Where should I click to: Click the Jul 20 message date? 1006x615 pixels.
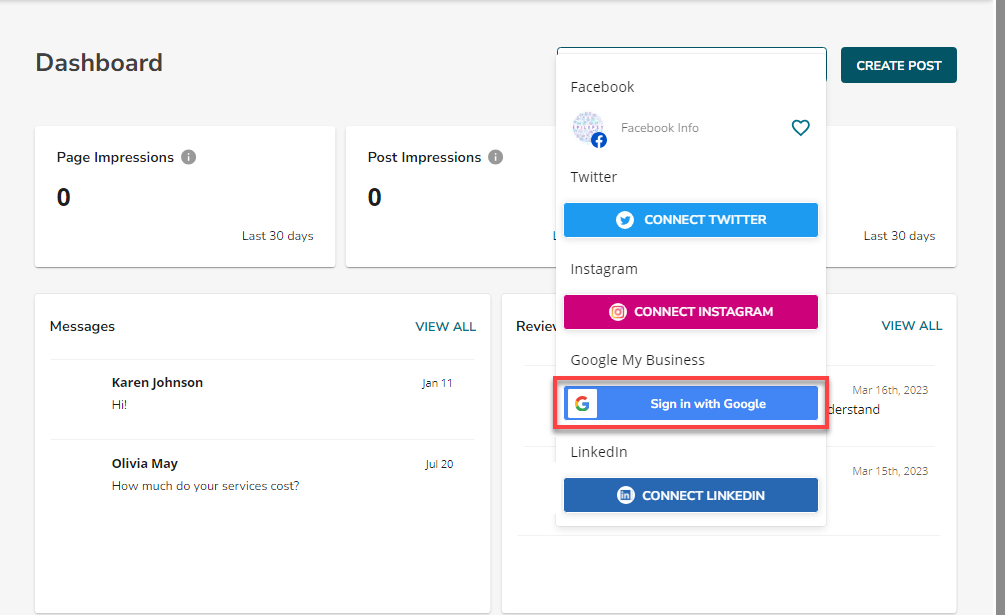coord(439,464)
